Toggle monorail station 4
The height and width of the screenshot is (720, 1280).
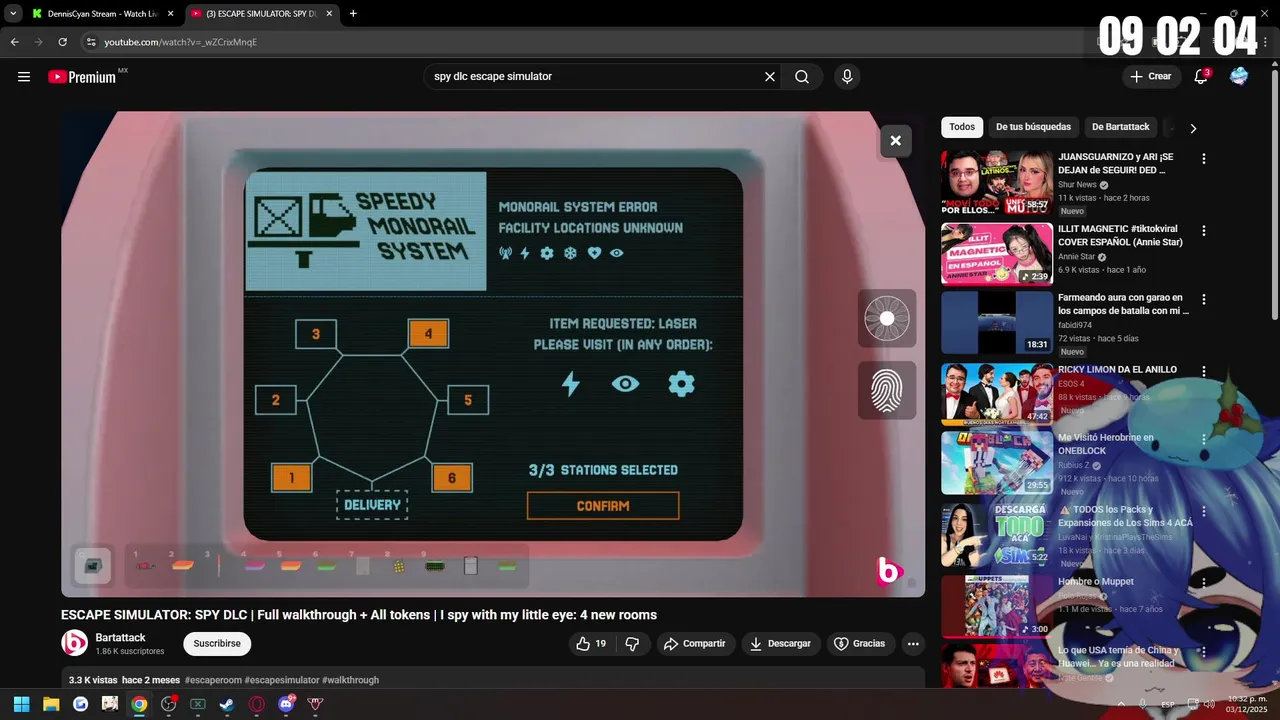click(428, 334)
